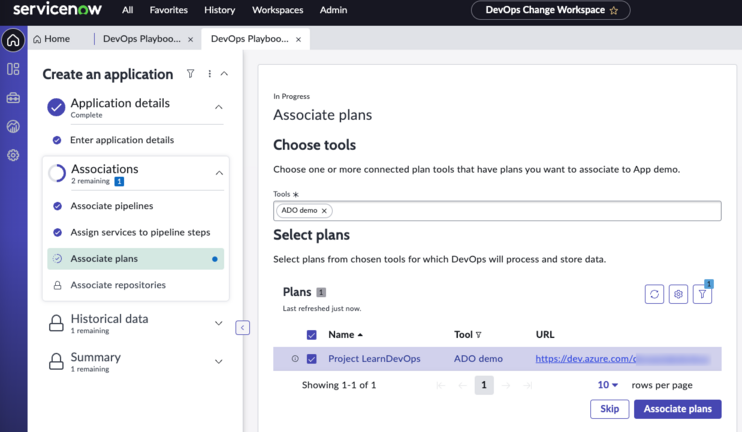Screen dimensions: 742x432
Task: Go to next page of Plans
Action: click(506, 386)
